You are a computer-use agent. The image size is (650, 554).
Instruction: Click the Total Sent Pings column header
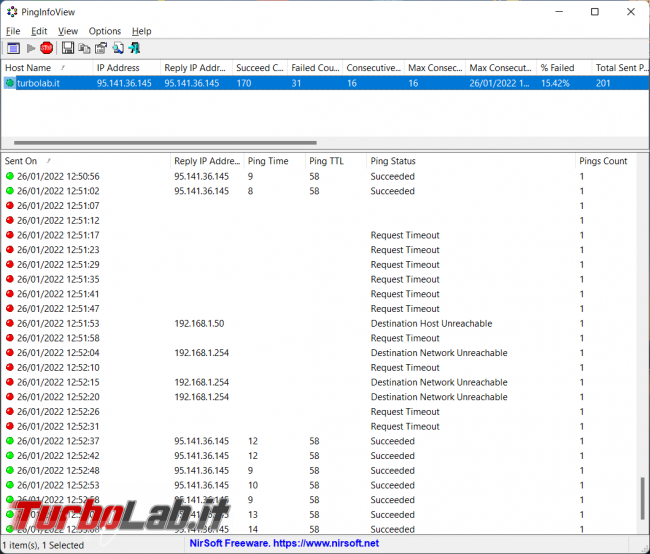621,68
